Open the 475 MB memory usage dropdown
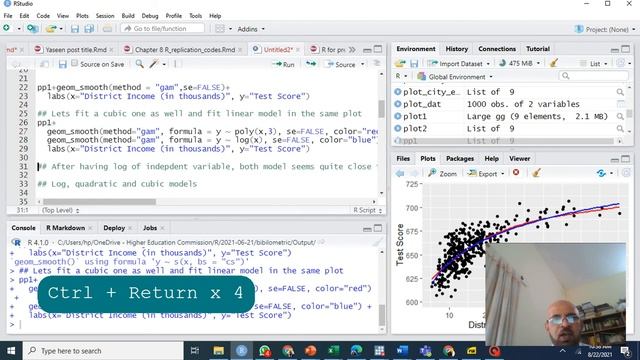 (x=520, y=63)
